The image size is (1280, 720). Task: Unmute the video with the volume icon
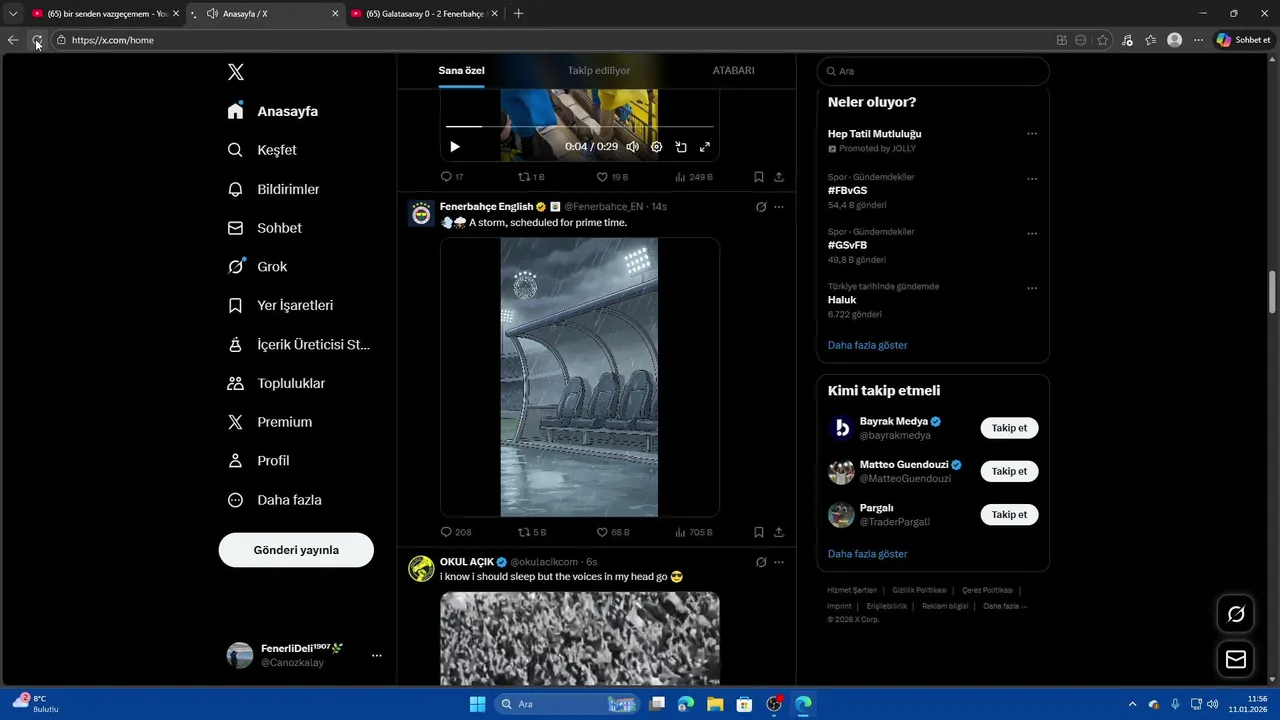[x=633, y=147]
